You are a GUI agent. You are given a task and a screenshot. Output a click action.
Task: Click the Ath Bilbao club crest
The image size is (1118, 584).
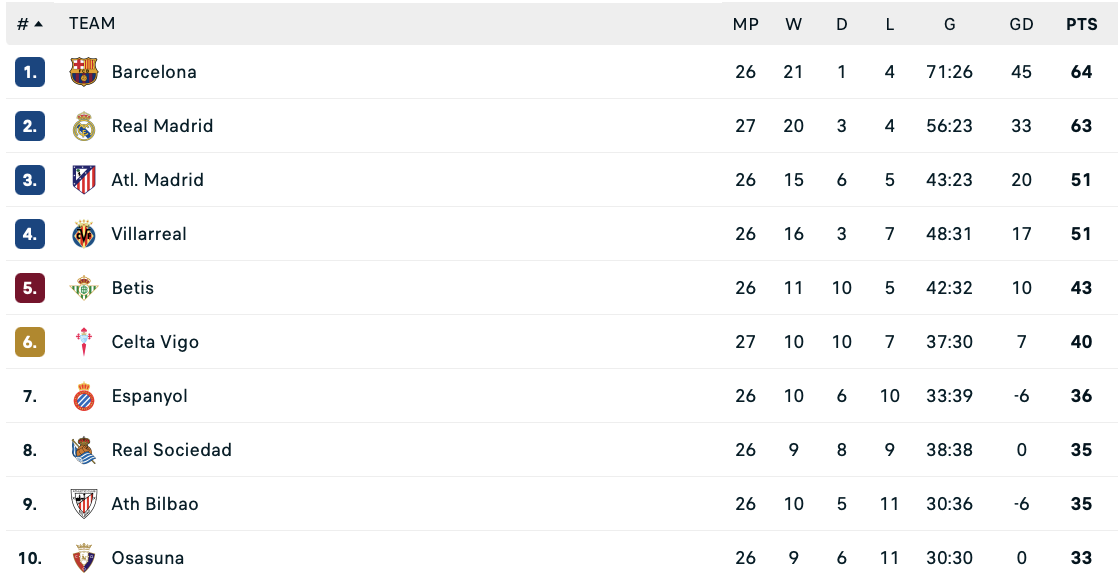click(x=84, y=504)
